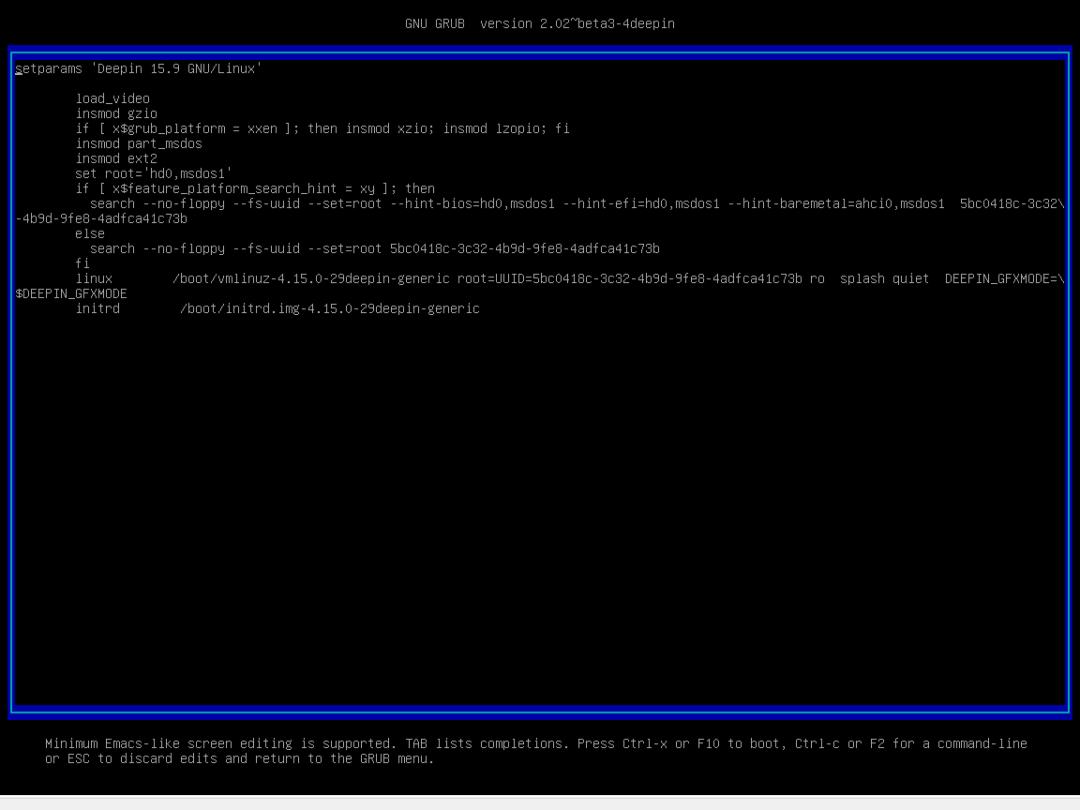Click the /boot/initrd.img-4.15.0-29deepin-generic path
The image size is (1080, 810).
pyautogui.click(x=330, y=309)
